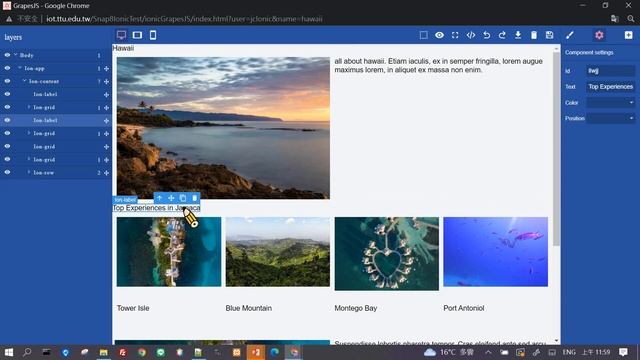Hide the Ion-grid layer without child count
The width and height of the screenshot is (640, 360).
[7, 146]
